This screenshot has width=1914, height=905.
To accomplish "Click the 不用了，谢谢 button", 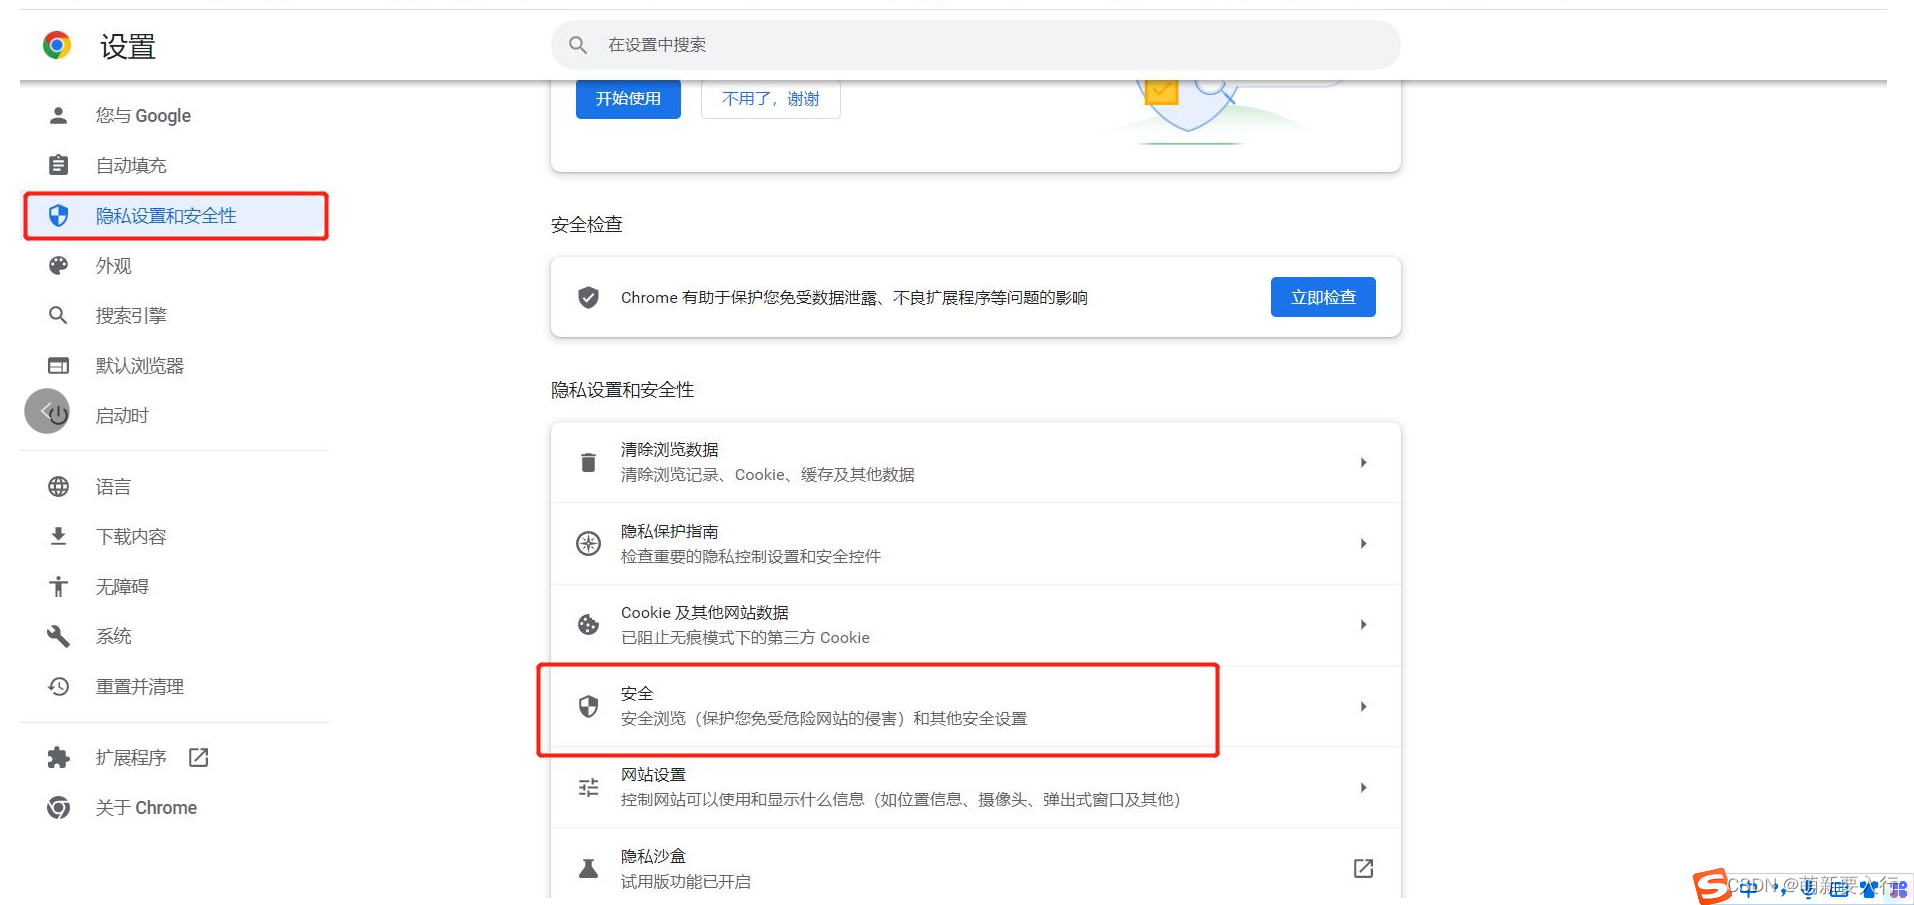I will coord(770,99).
